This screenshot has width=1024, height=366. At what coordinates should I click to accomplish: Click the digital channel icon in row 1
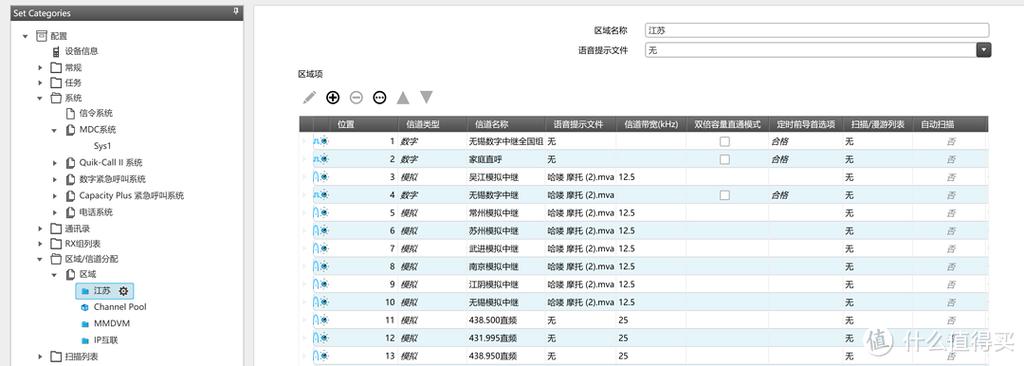[321, 141]
